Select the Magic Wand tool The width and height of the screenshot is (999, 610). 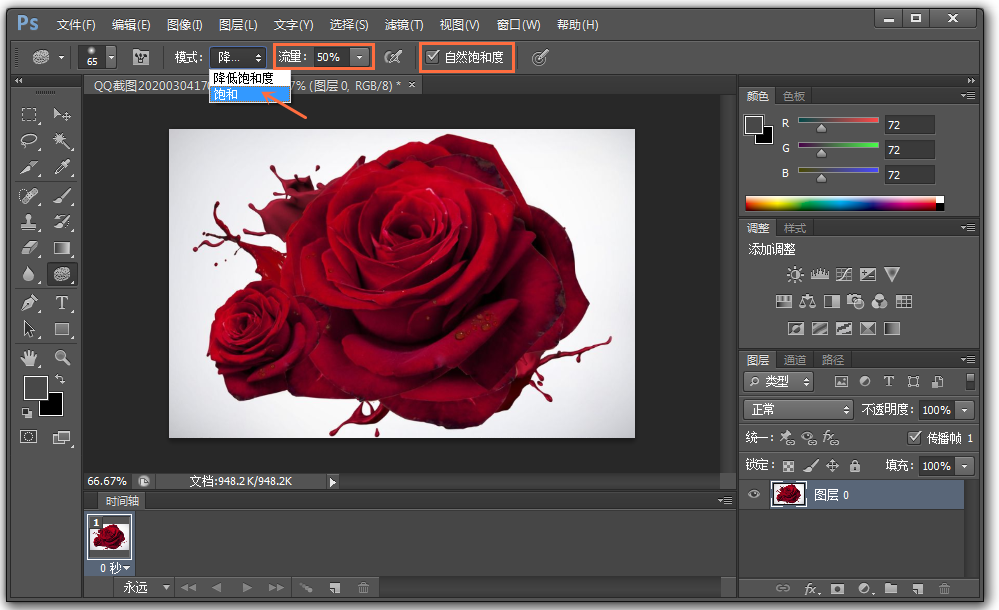point(62,141)
